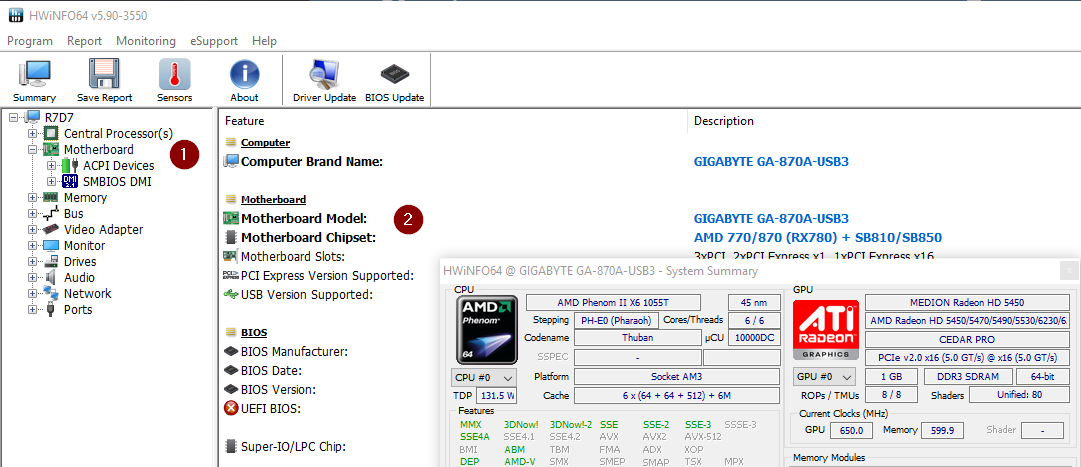Open the About info icon
Screen dimensions: 1081x467
244,74
